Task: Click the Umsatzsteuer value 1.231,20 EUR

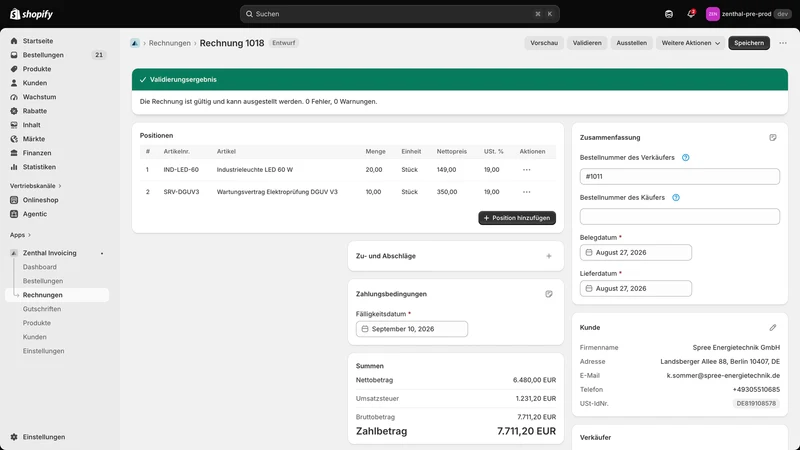Action: click(536, 398)
